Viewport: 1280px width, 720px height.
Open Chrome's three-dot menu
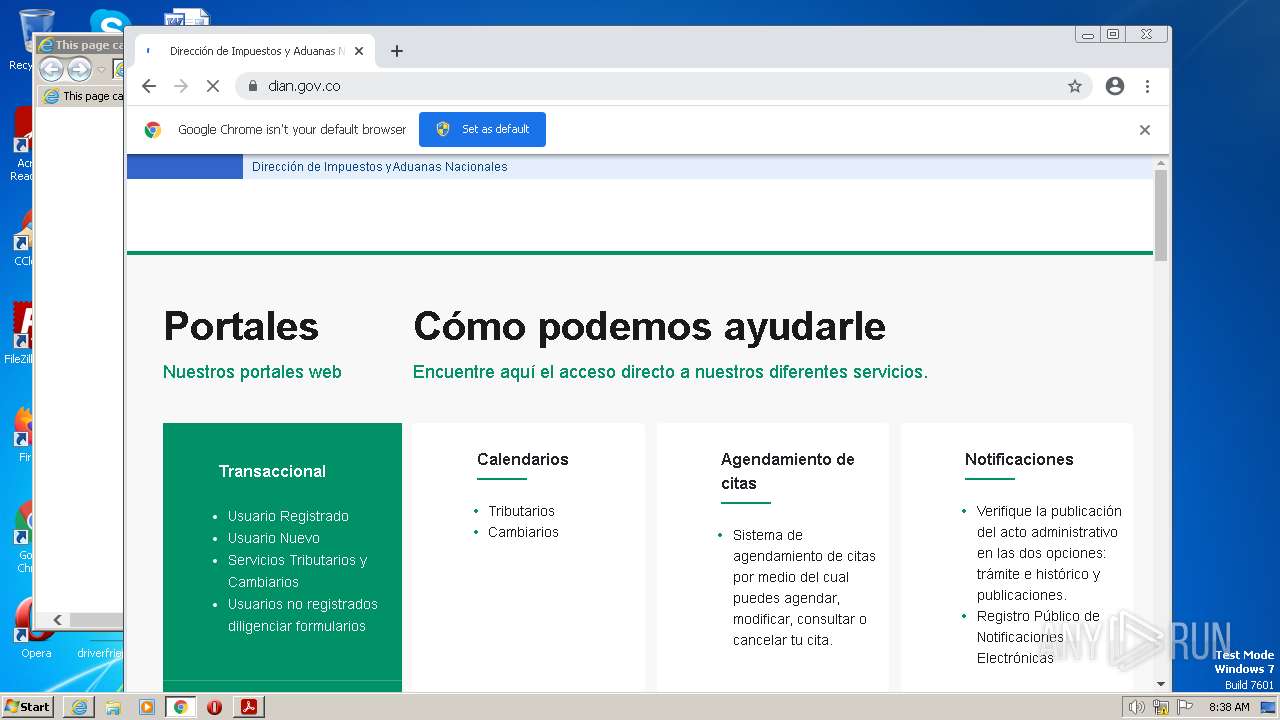[x=1147, y=86]
